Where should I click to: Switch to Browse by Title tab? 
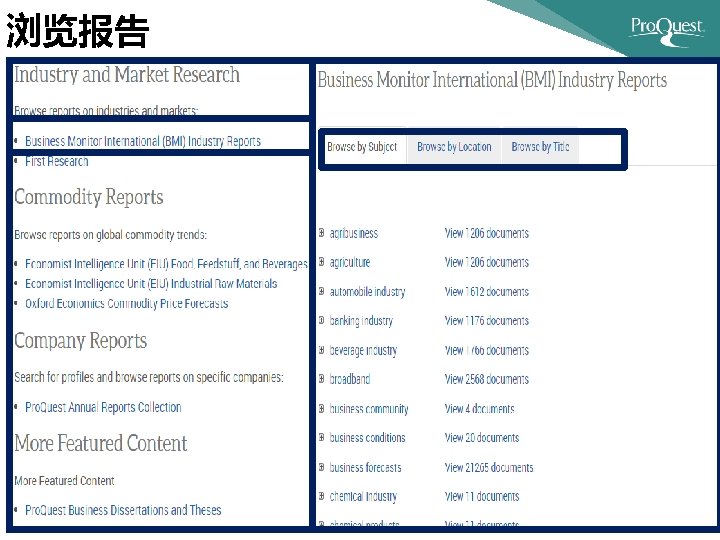540,147
